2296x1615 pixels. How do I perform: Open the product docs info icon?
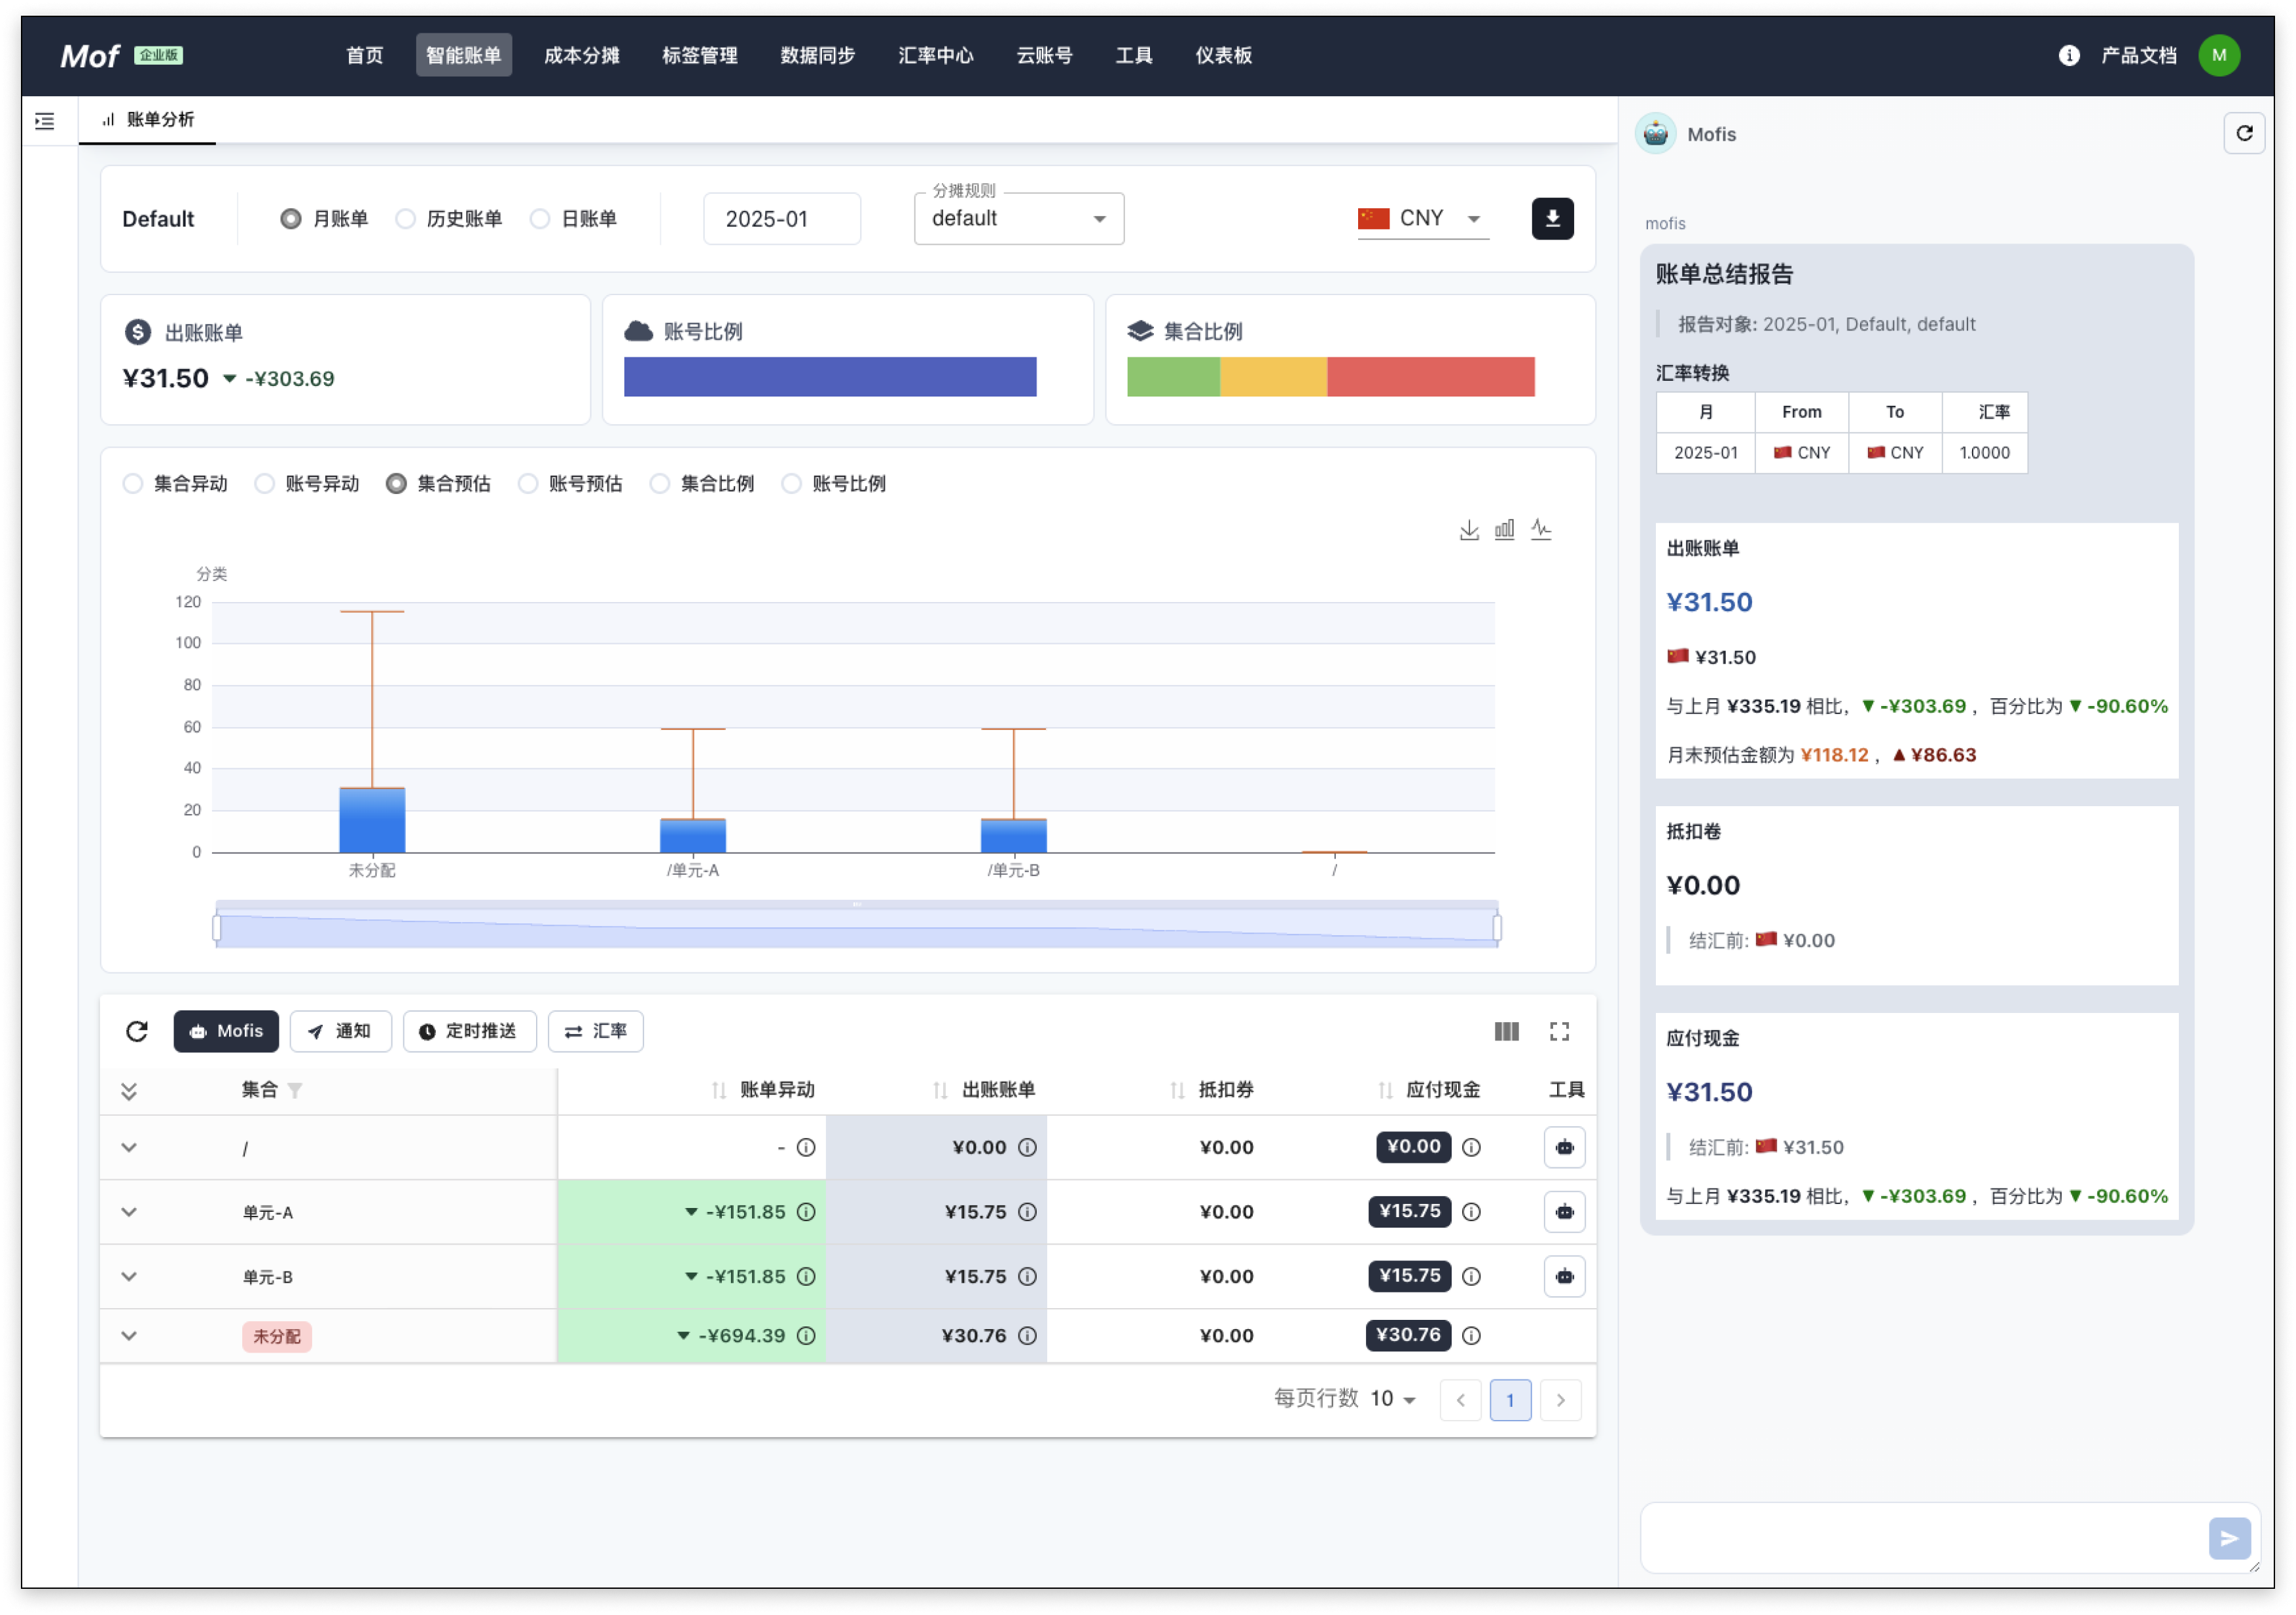pyautogui.click(x=2069, y=55)
